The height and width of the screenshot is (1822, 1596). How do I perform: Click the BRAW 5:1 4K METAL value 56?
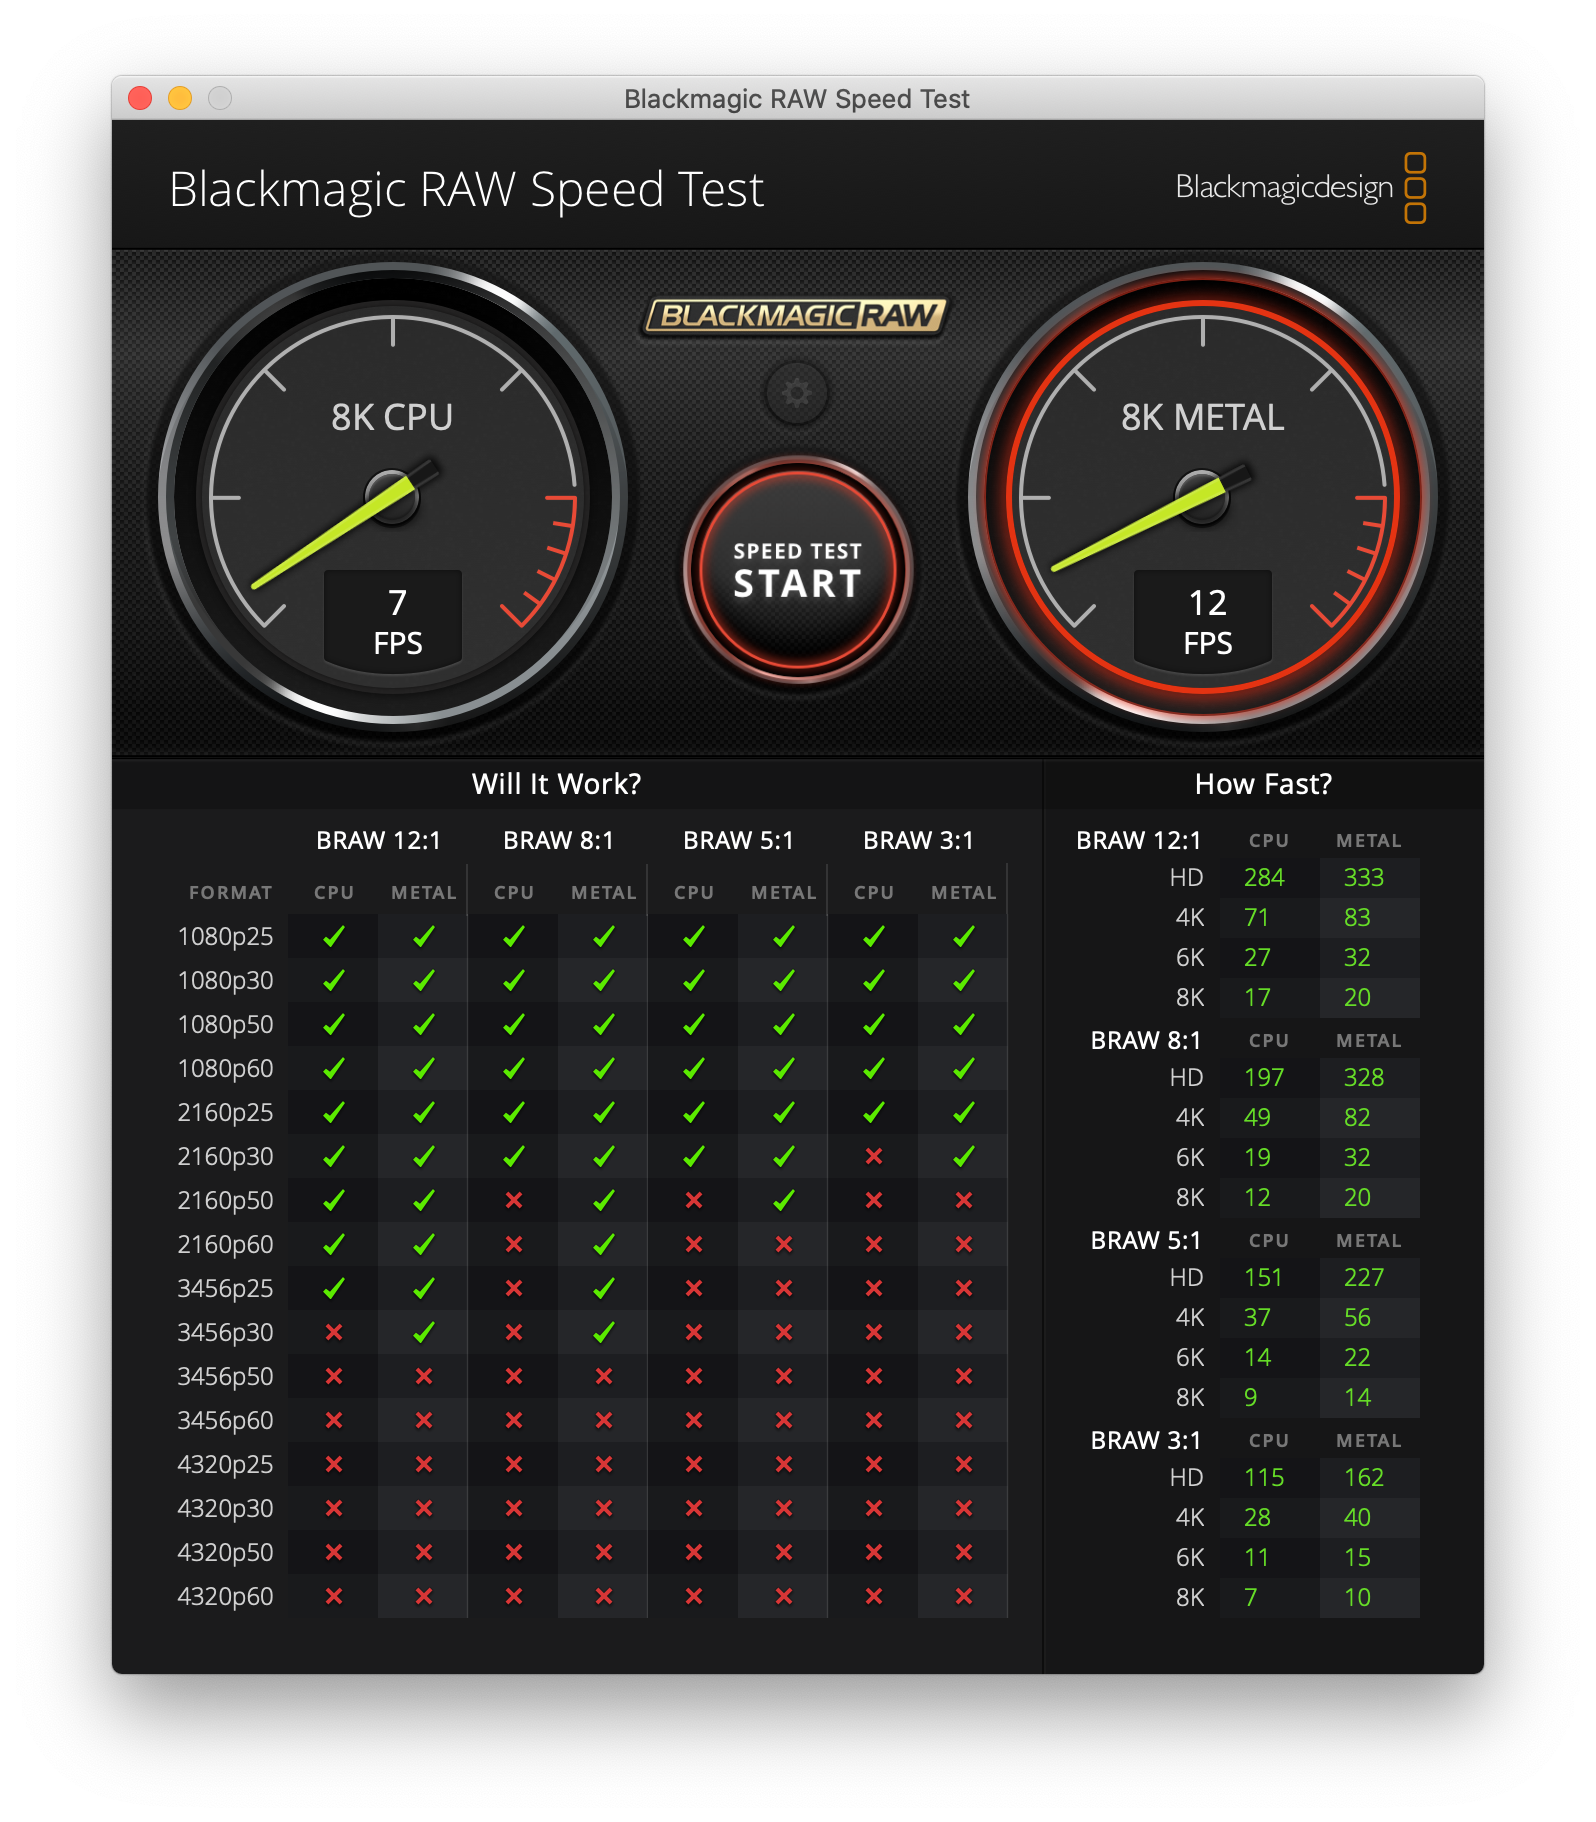tap(1357, 1318)
